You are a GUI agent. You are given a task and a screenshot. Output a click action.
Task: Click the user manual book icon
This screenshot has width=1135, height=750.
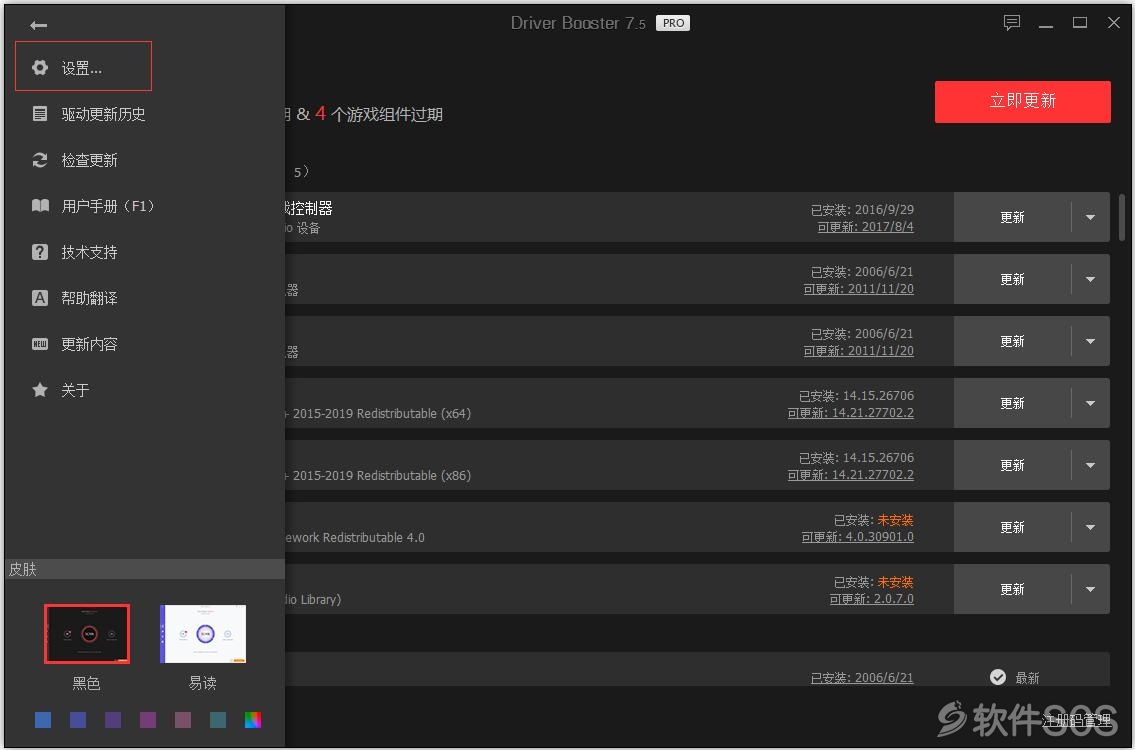[40, 206]
